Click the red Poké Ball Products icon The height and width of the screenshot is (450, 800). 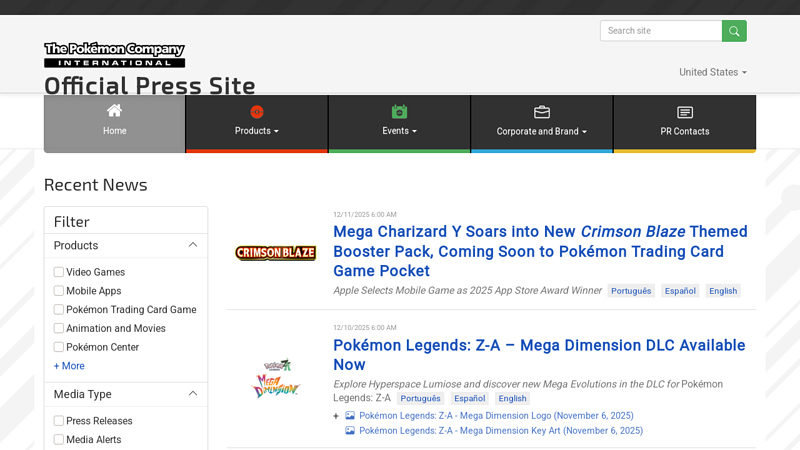point(257,112)
